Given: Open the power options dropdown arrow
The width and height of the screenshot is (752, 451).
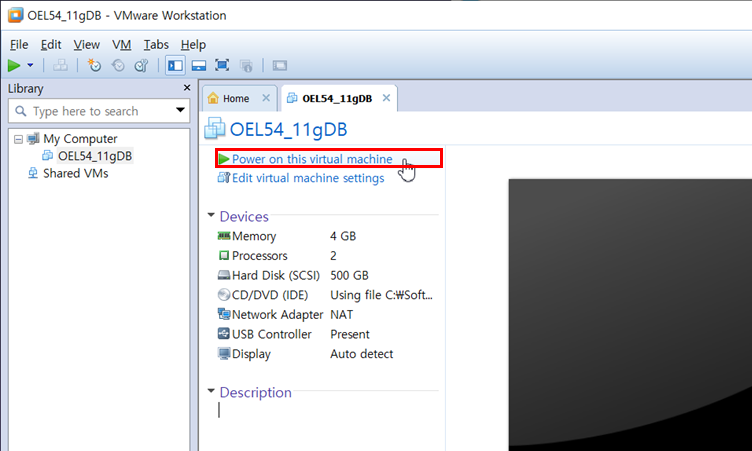Looking at the screenshot, I should point(30,65).
